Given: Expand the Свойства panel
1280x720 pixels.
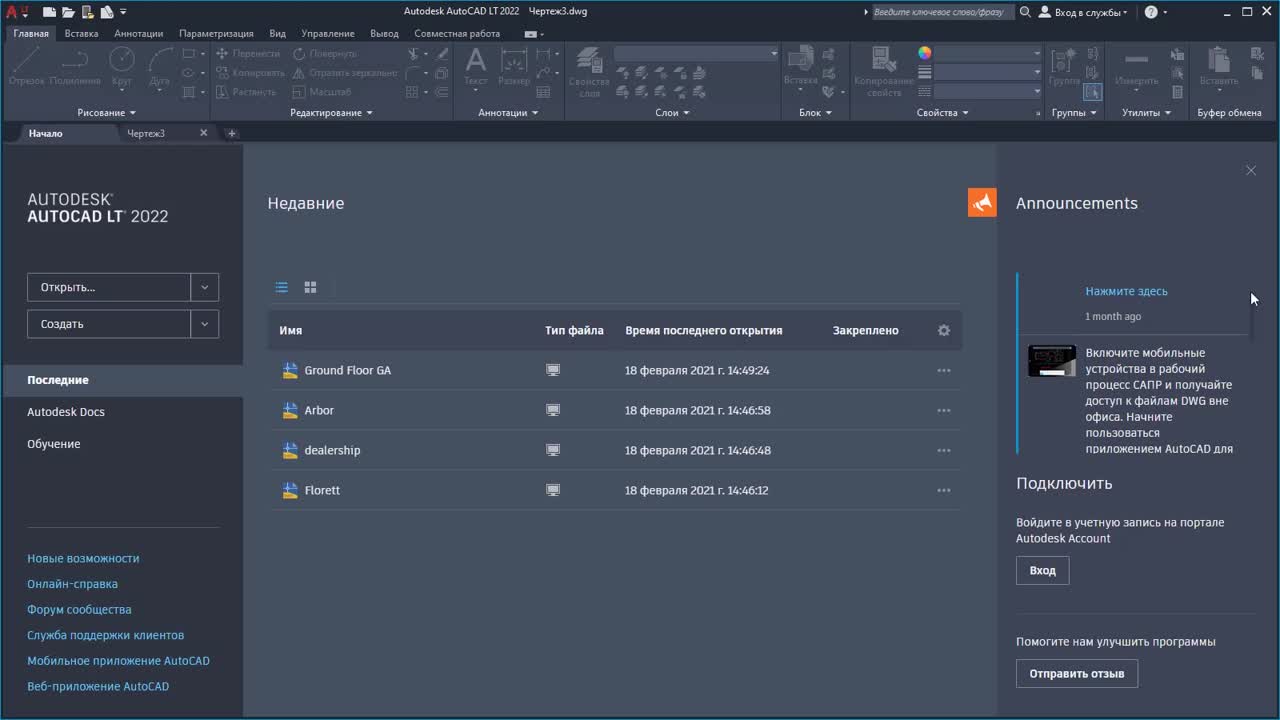Looking at the screenshot, I should [x=942, y=113].
